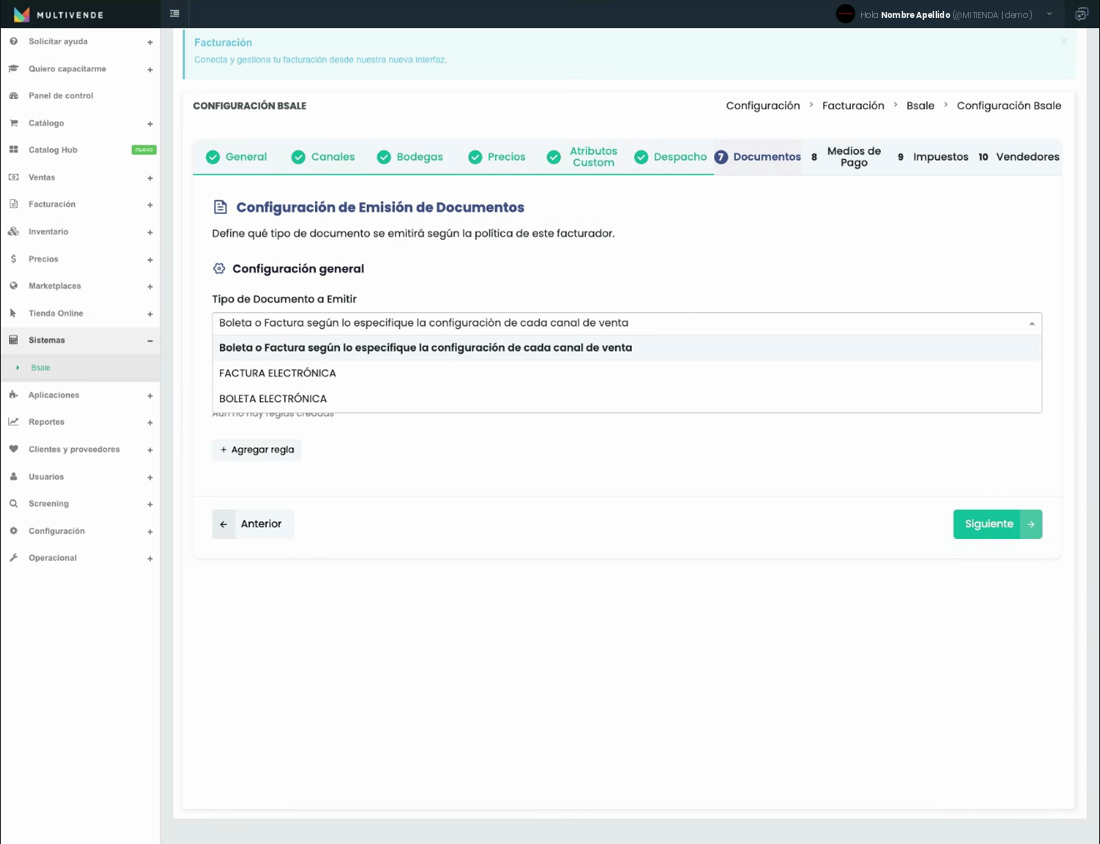Click the Screening magnifier icon
1100x844 pixels.
coord(13,504)
